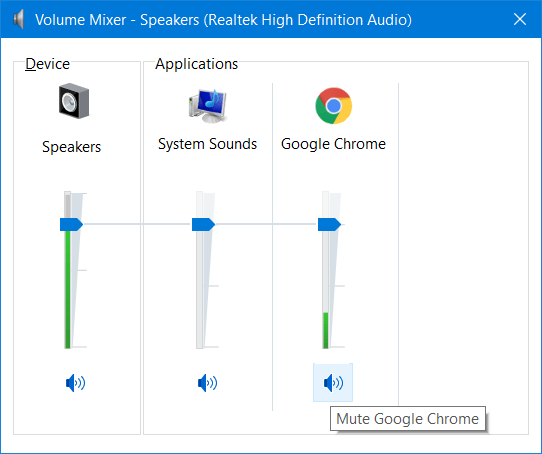Click the Applications group heading
542x454 pixels.
coord(196,64)
